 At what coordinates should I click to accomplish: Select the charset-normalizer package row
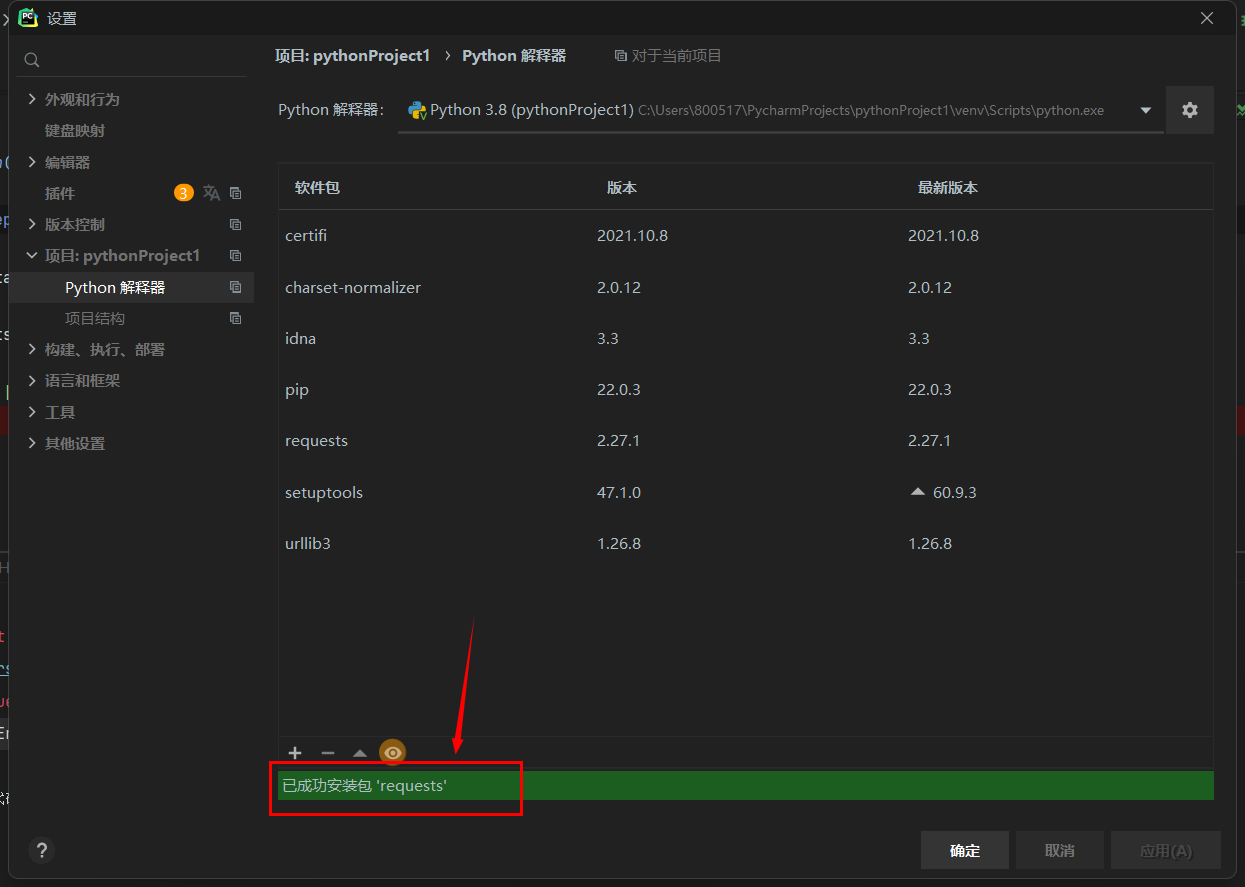pos(745,287)
